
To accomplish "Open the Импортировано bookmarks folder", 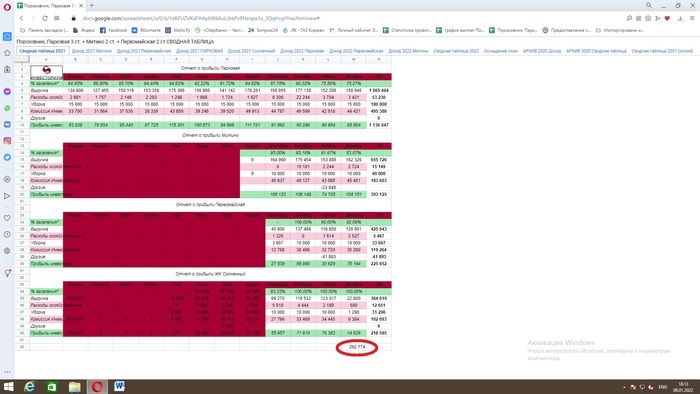I will point(620,30).
